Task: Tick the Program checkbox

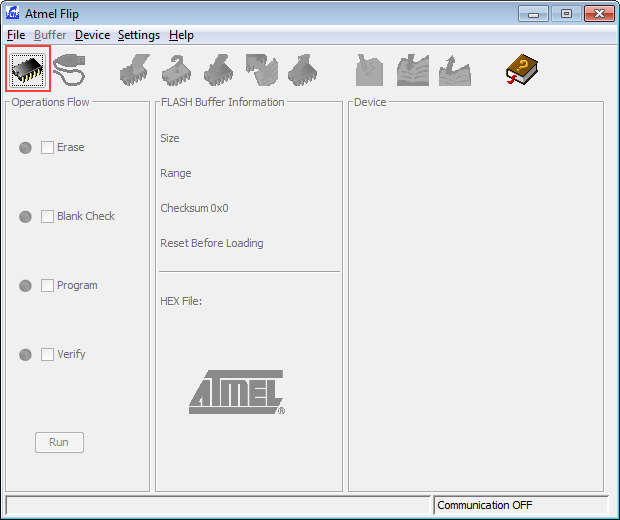Action: [47, 286]
